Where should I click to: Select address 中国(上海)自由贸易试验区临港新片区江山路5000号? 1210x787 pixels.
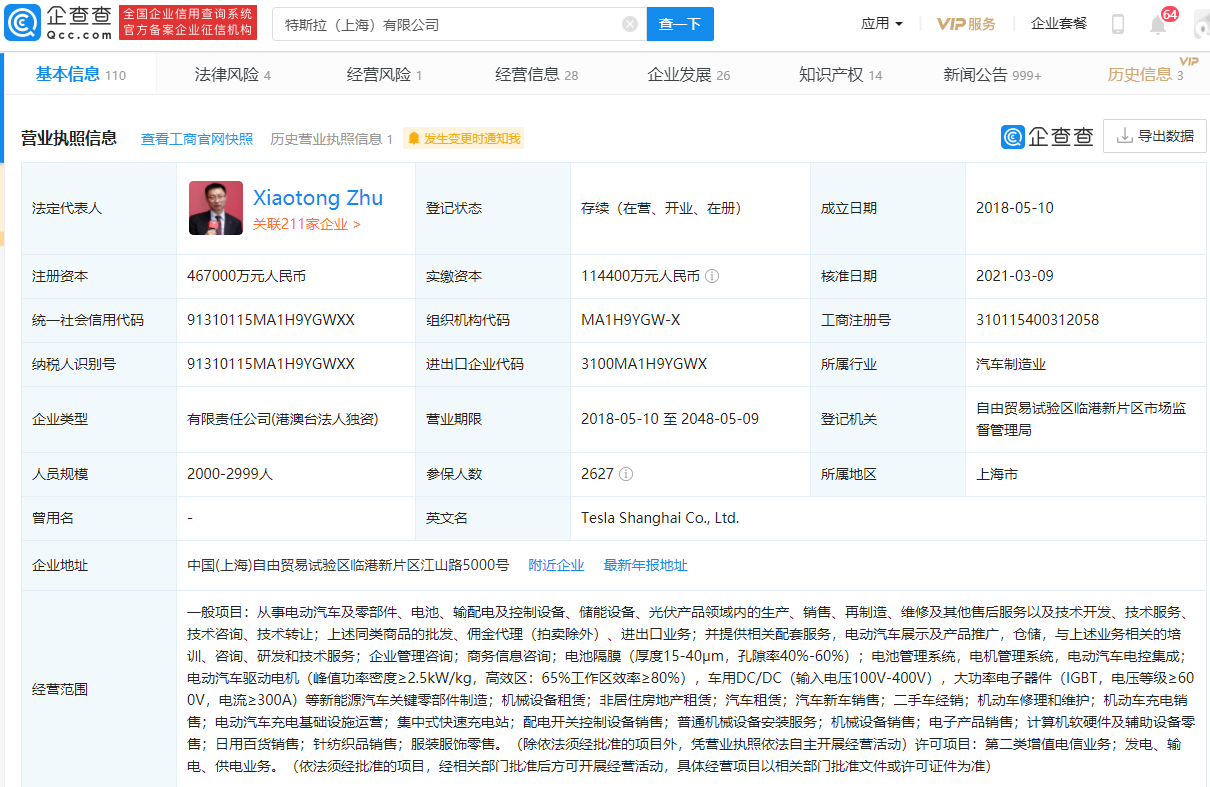tap(348, 565)
